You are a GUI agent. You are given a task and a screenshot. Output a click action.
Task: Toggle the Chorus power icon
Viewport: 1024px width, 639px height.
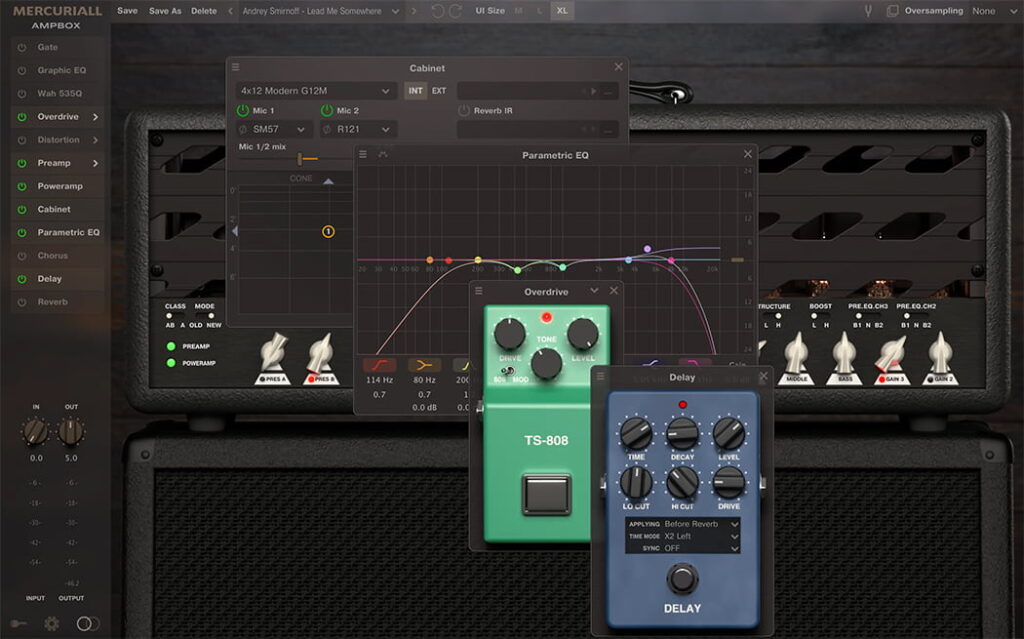tap(22, 256)
